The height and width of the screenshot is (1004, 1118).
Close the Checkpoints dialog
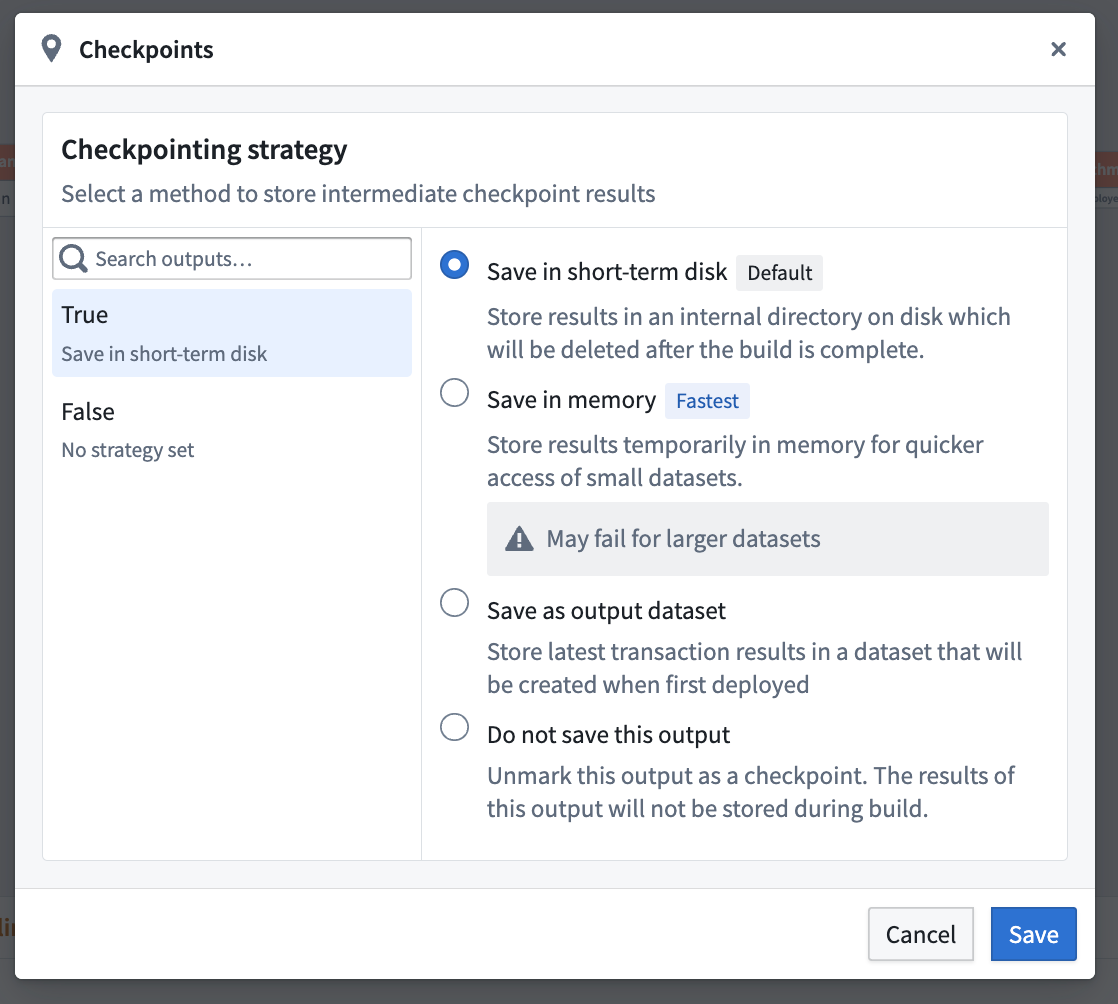(x=1058, y=48)
